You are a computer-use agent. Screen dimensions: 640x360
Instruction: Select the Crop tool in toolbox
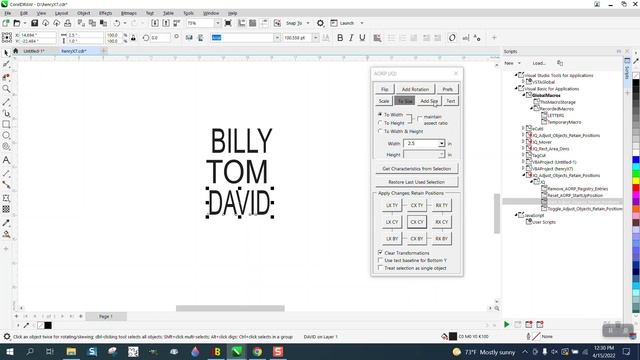6,77
